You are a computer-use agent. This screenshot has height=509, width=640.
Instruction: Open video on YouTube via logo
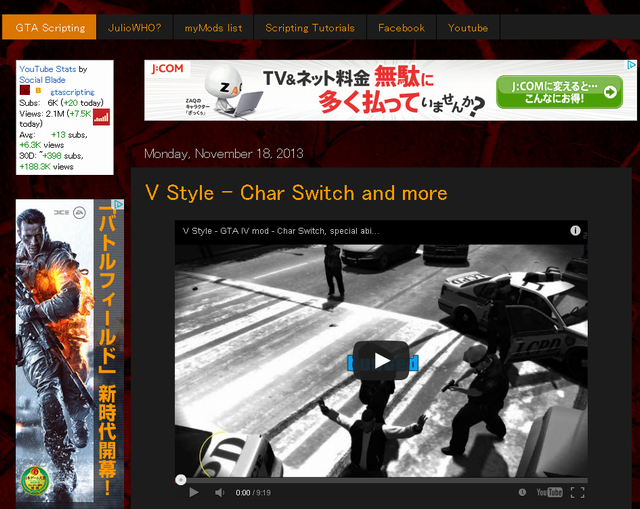coord(549,492)
